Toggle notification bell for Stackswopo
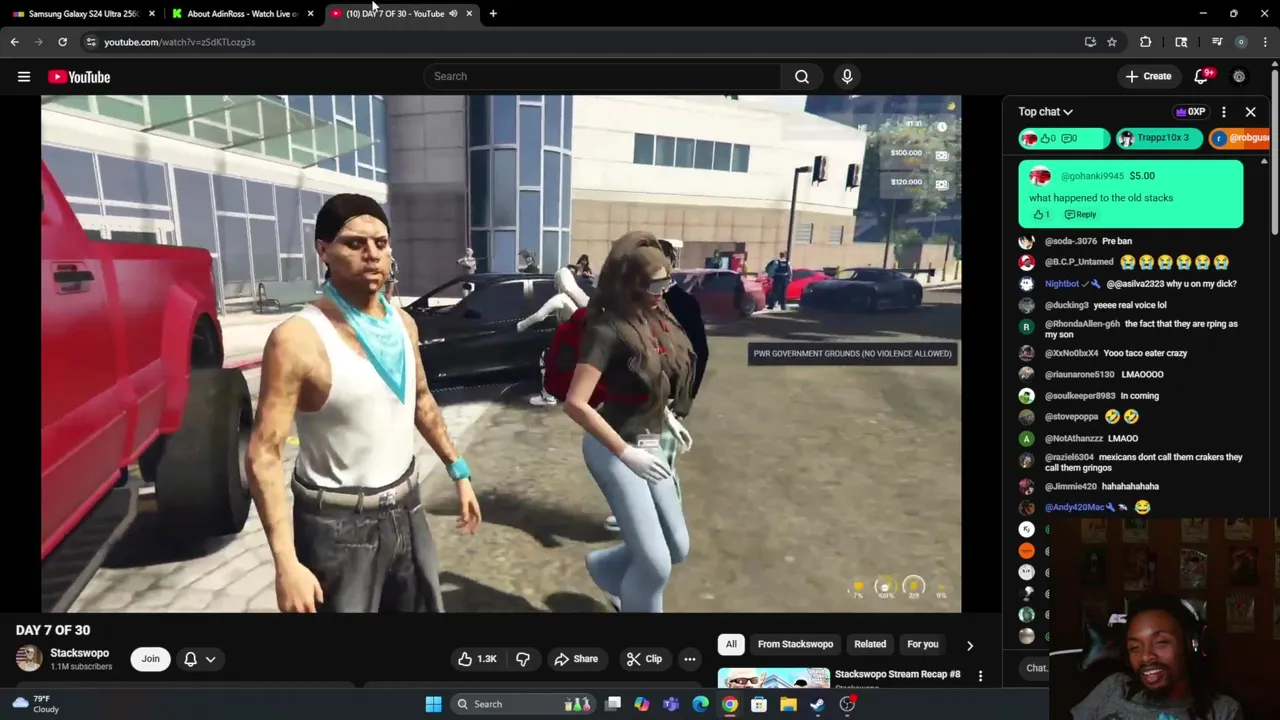 190,659
